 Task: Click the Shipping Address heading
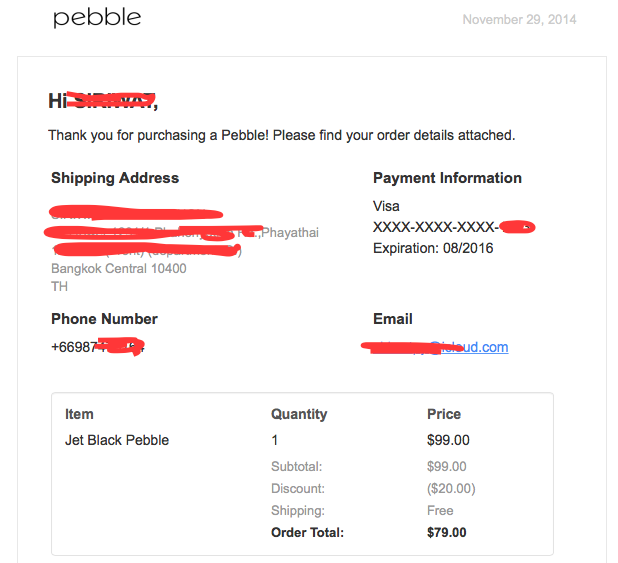point(115,178)
